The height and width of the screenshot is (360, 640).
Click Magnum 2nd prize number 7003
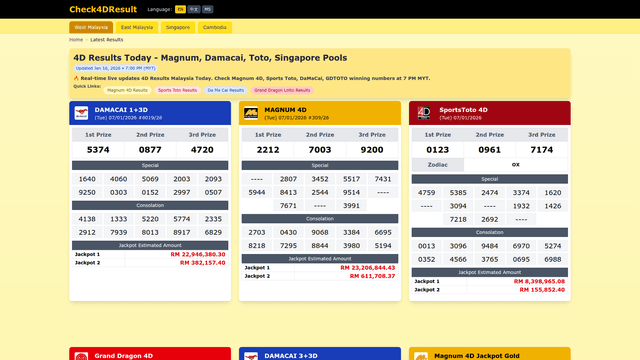pyautogui.click(x=320, y=150)
